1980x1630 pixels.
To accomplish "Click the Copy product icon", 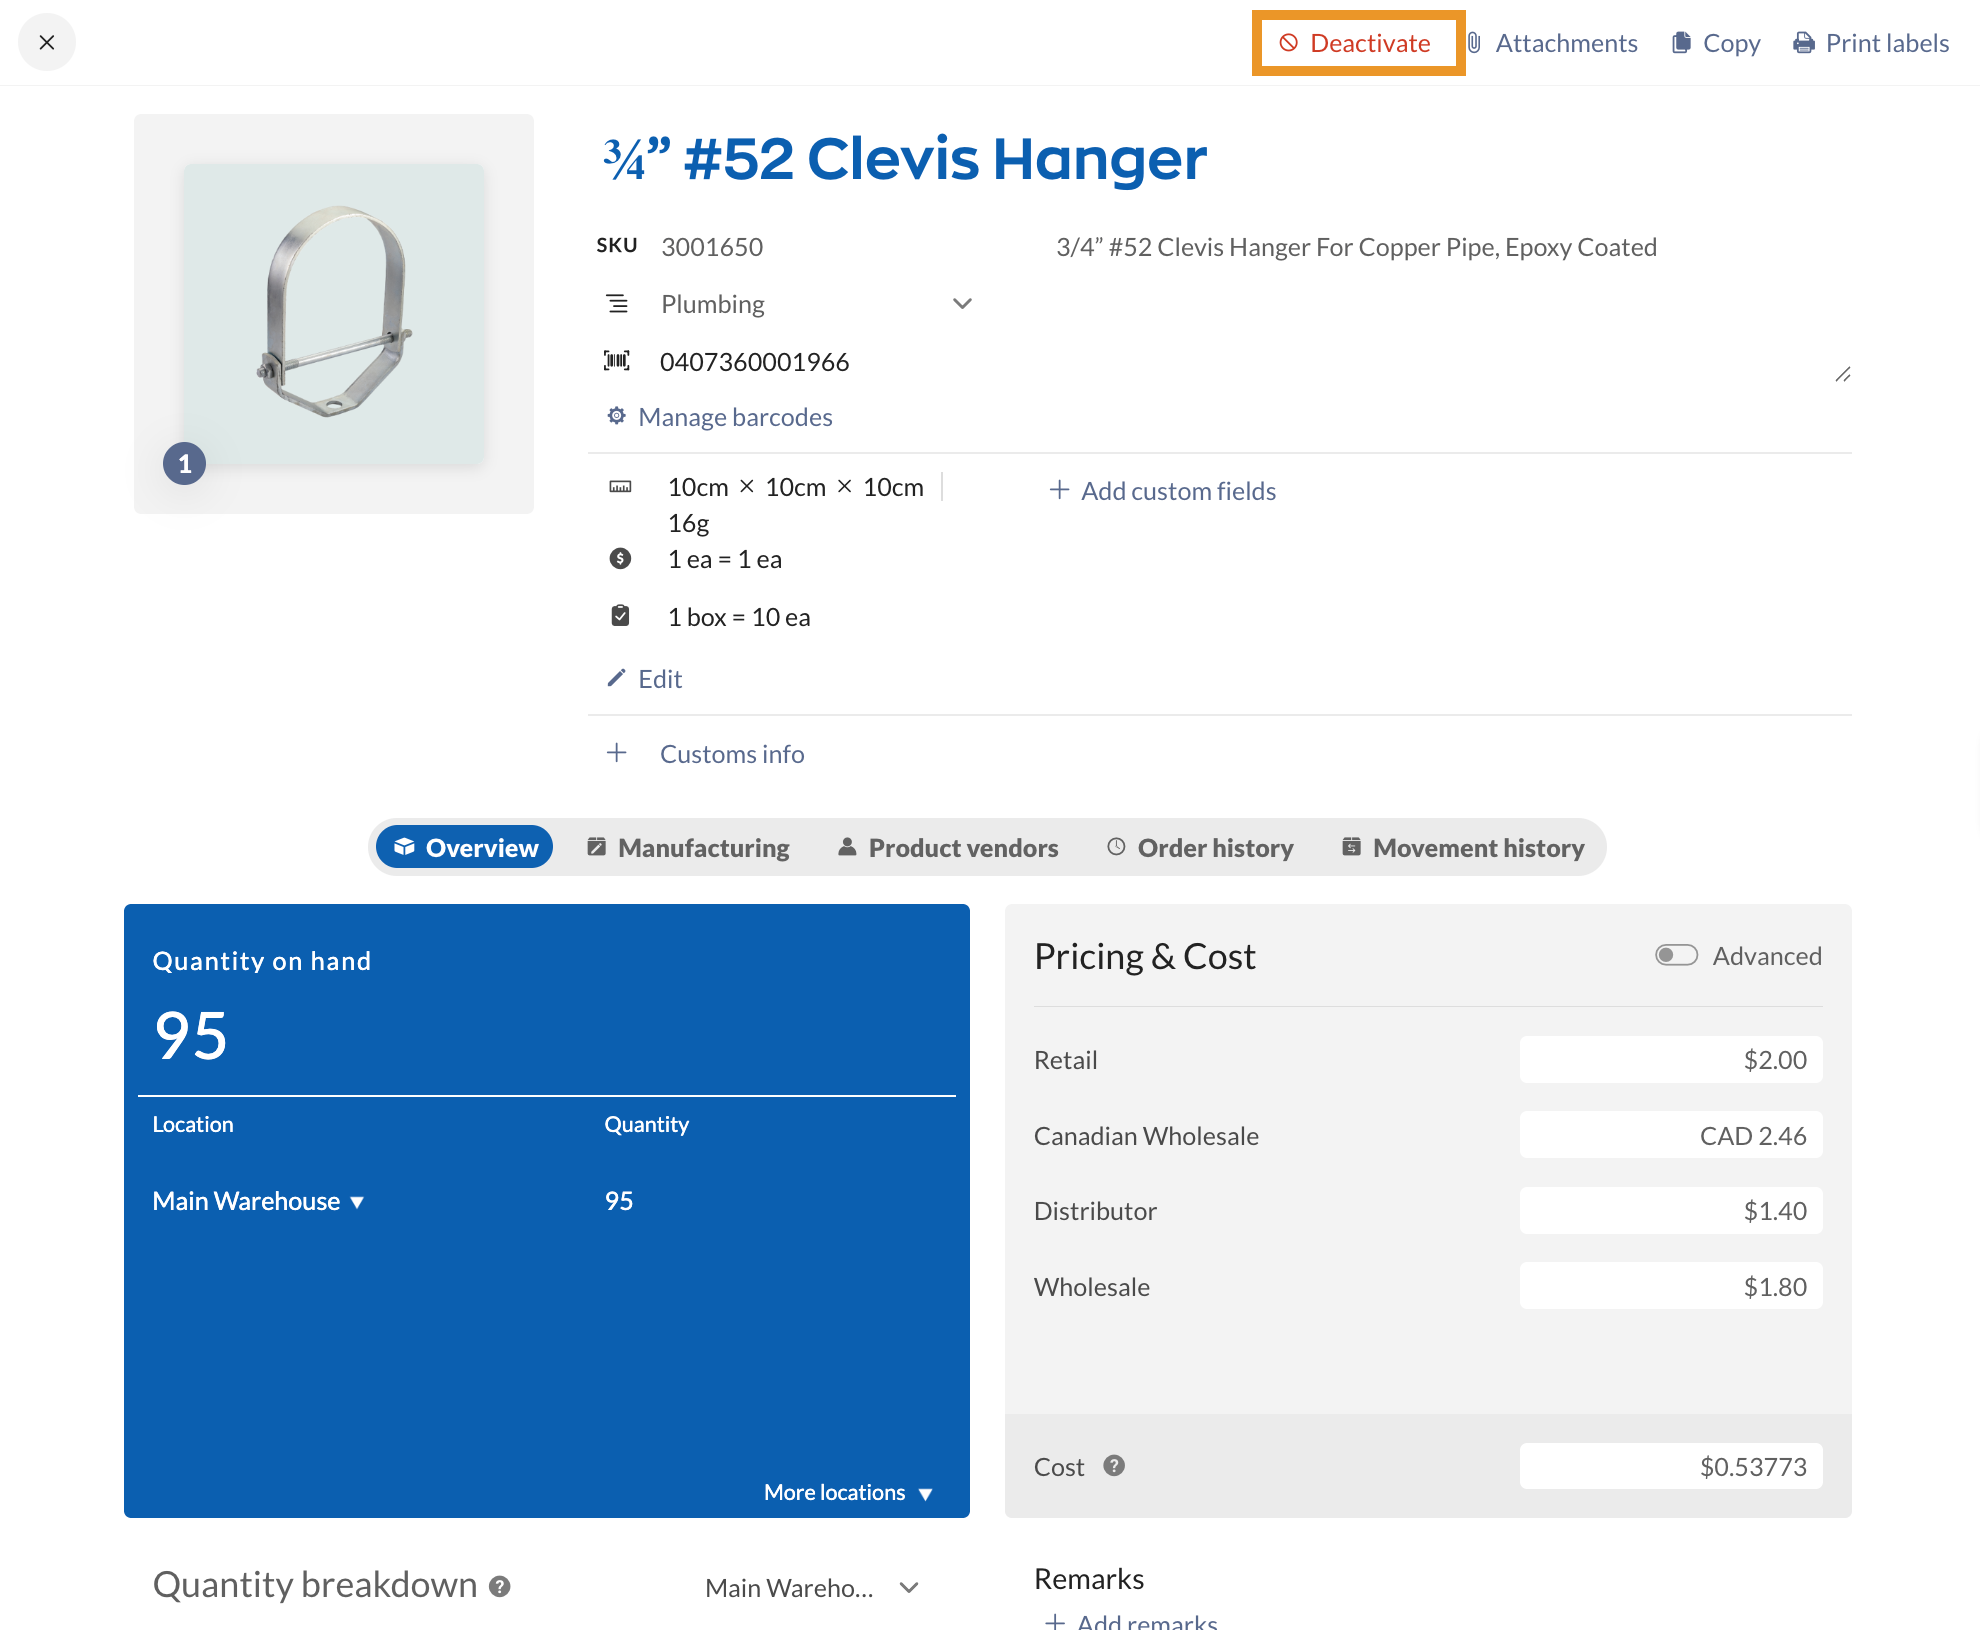I will tap(1681, 43).
